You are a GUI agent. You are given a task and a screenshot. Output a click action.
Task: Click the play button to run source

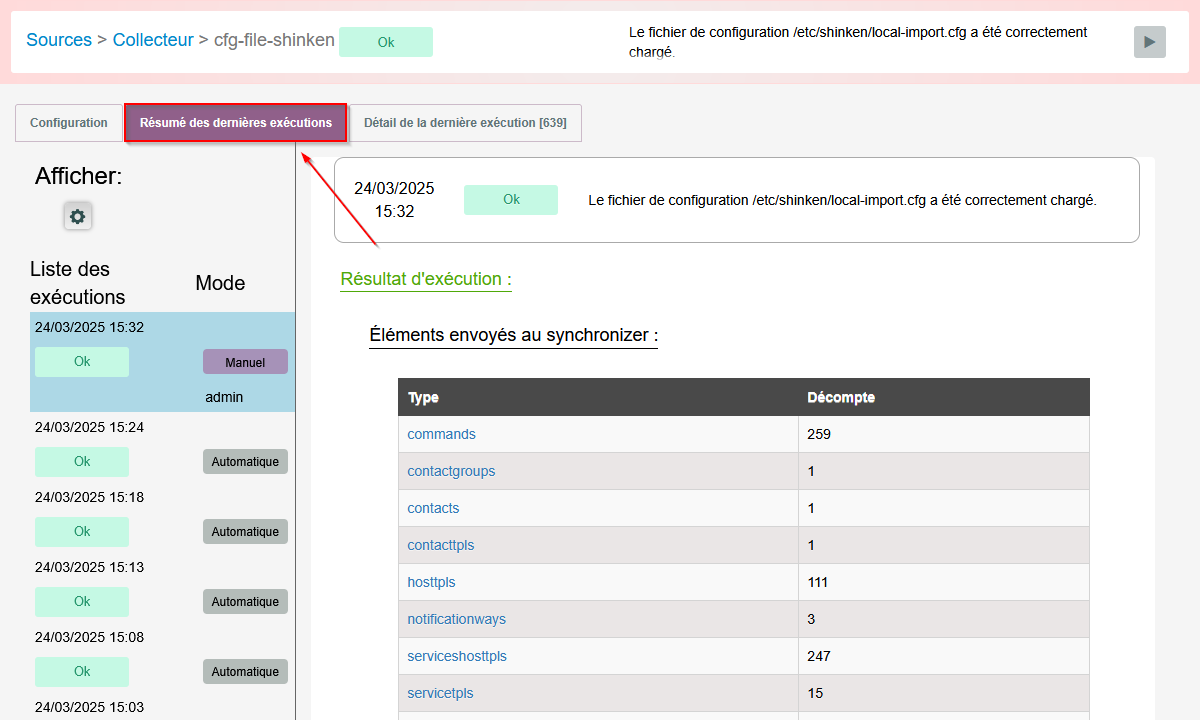pyautogui.click(x=1149, y=42)
